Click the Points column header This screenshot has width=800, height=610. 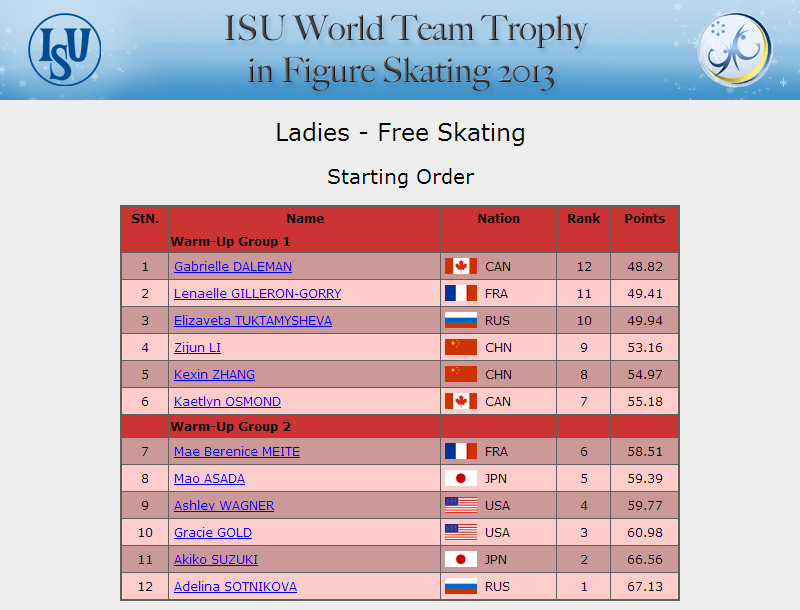point(644,218)
